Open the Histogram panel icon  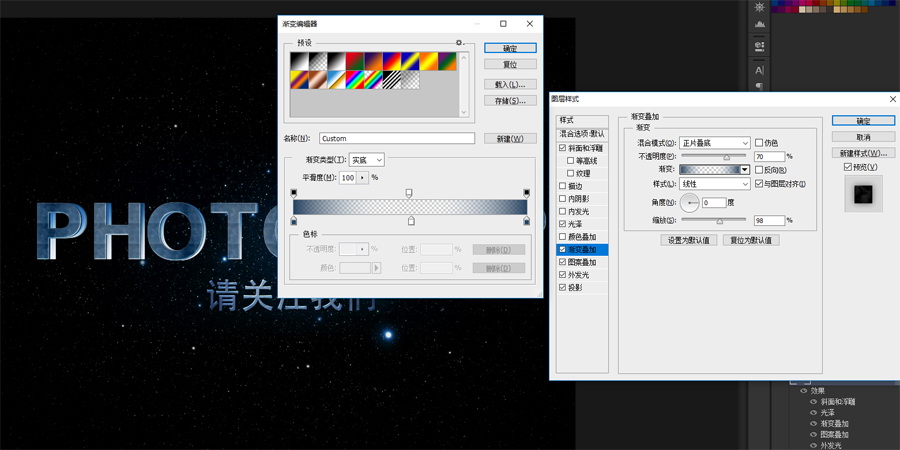pyautogui.click(x=759, y=24)
